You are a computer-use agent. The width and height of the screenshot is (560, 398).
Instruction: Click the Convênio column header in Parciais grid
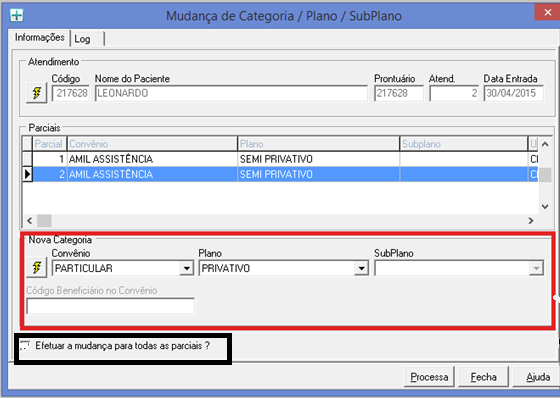pos(152,144)
